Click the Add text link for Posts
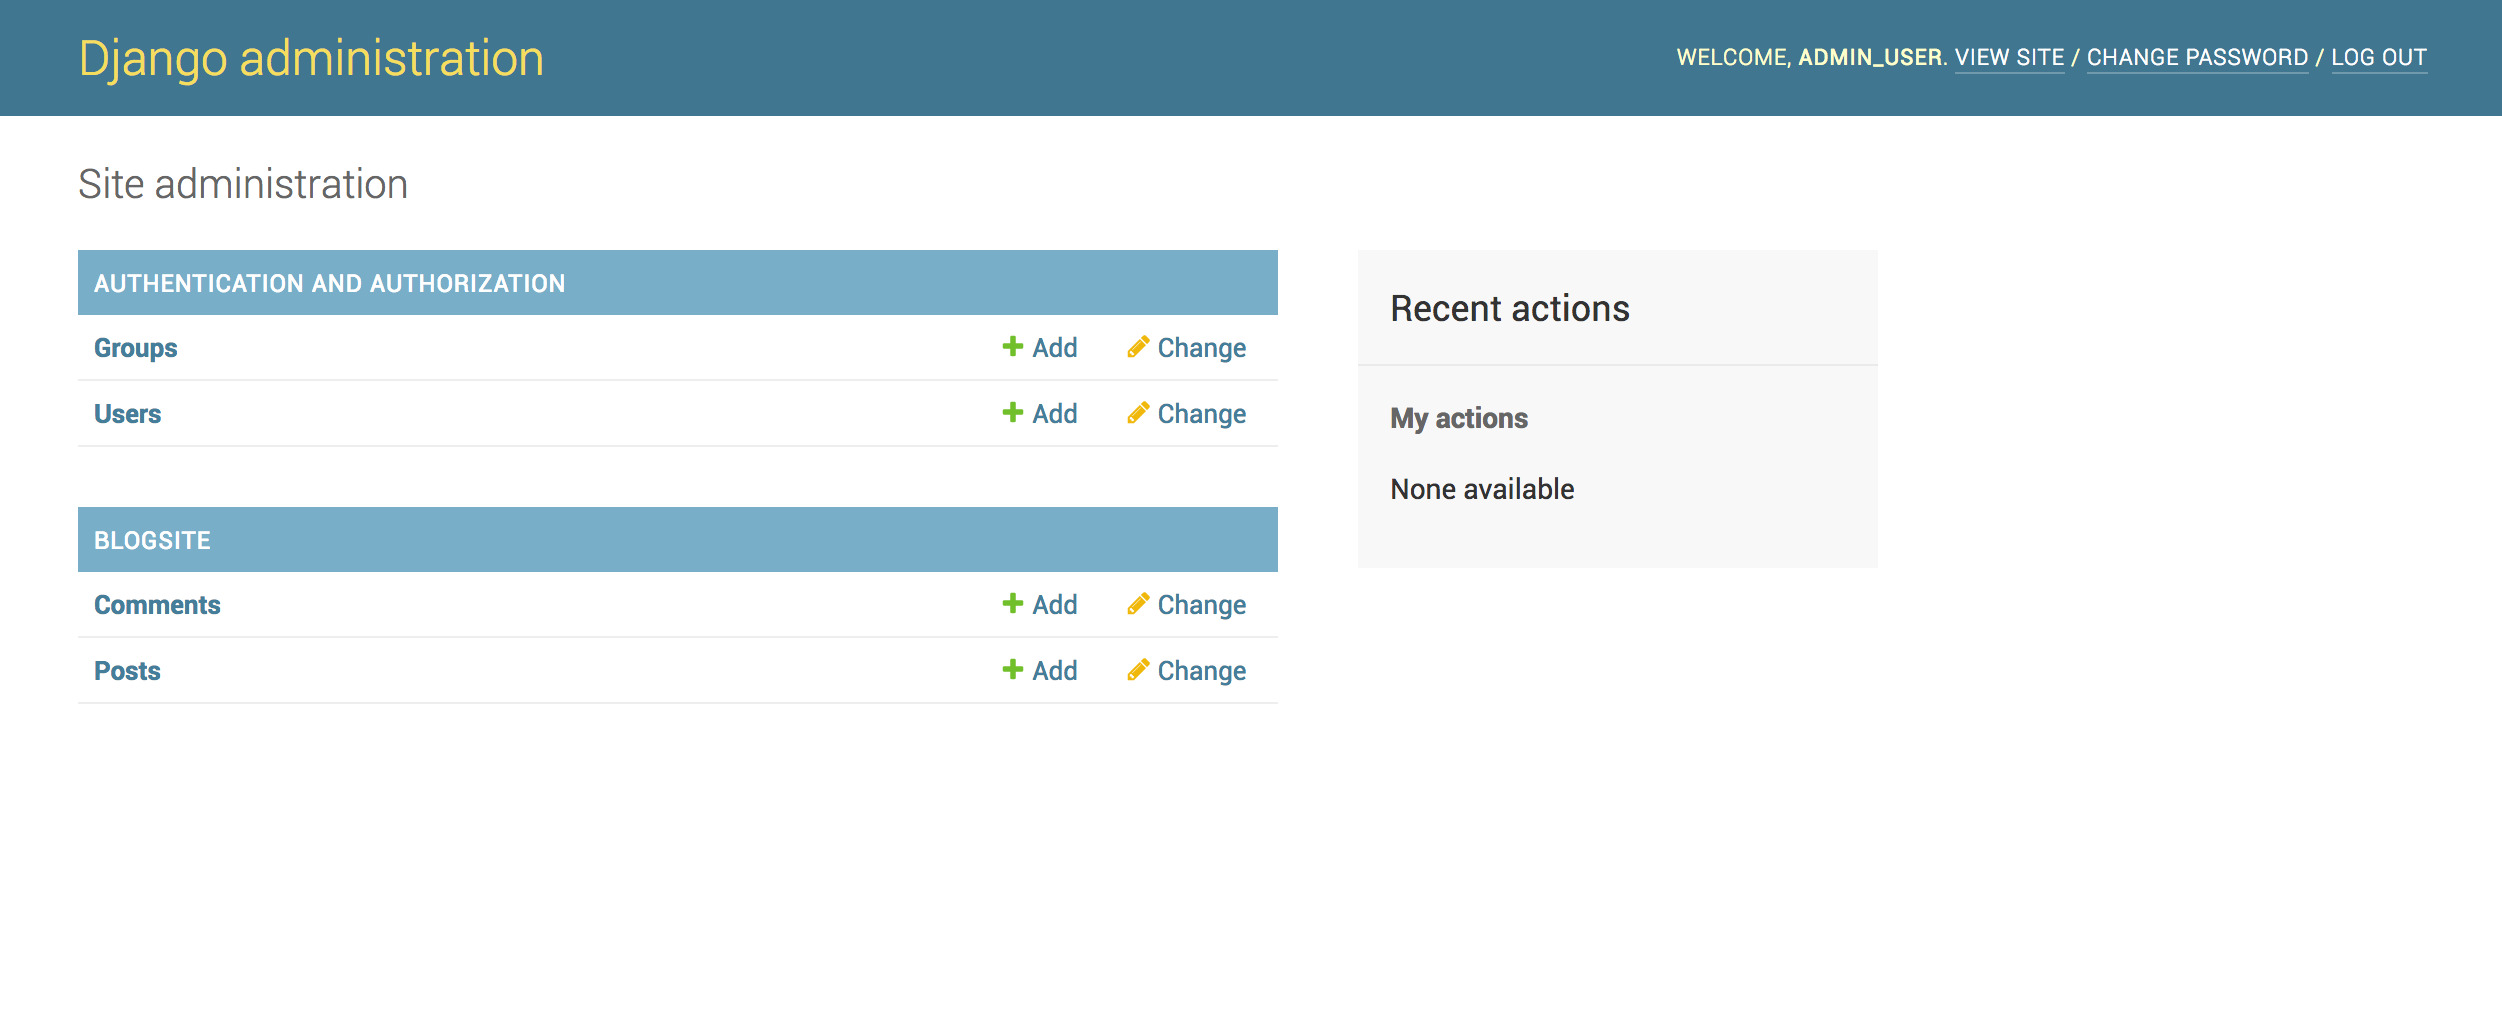This screenshot has width=2502, height=1028. click(x=1054, y=671)
